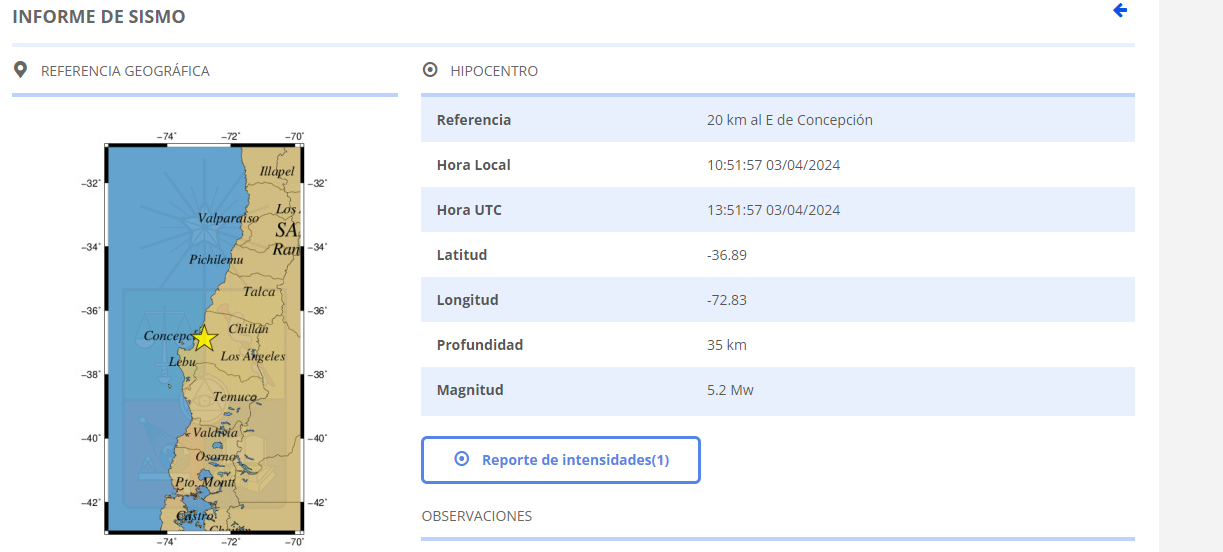This screenshot has width=1223, height=552.
Task: Click Lebu label on the map
Action: (182, 361)
